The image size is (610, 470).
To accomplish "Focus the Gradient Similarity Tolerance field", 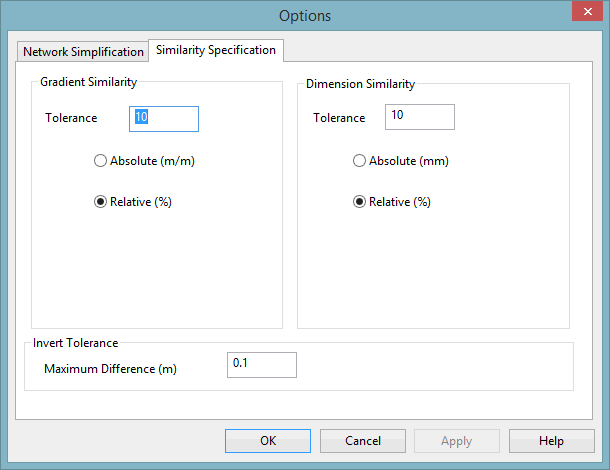I will pos(164,119).
